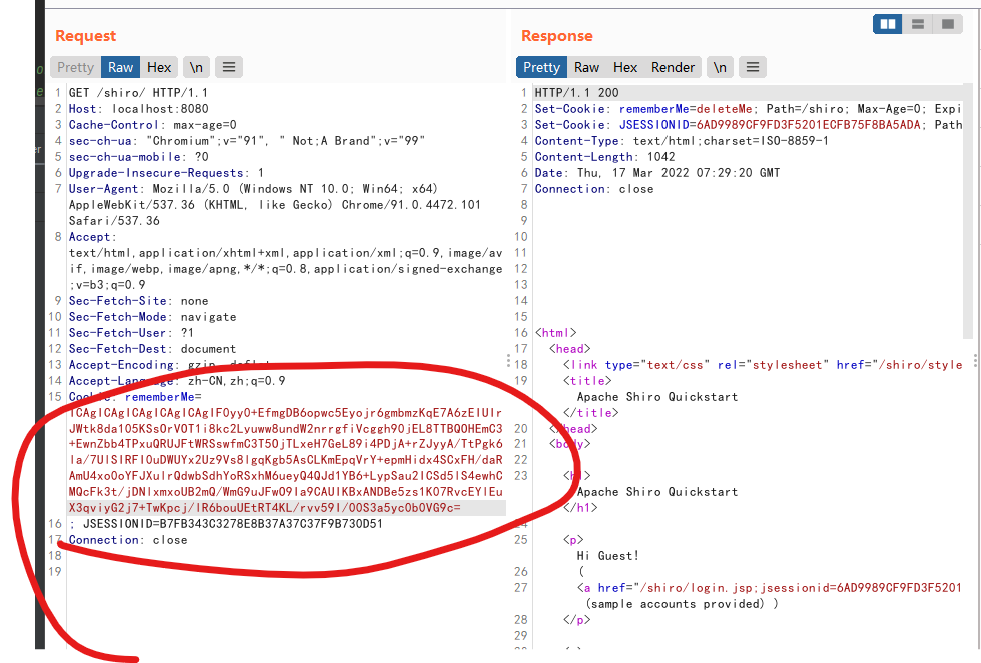Screen dimensions: 981x663
Task: Choose side-by-side split layout icon
Action: point(888,24)
